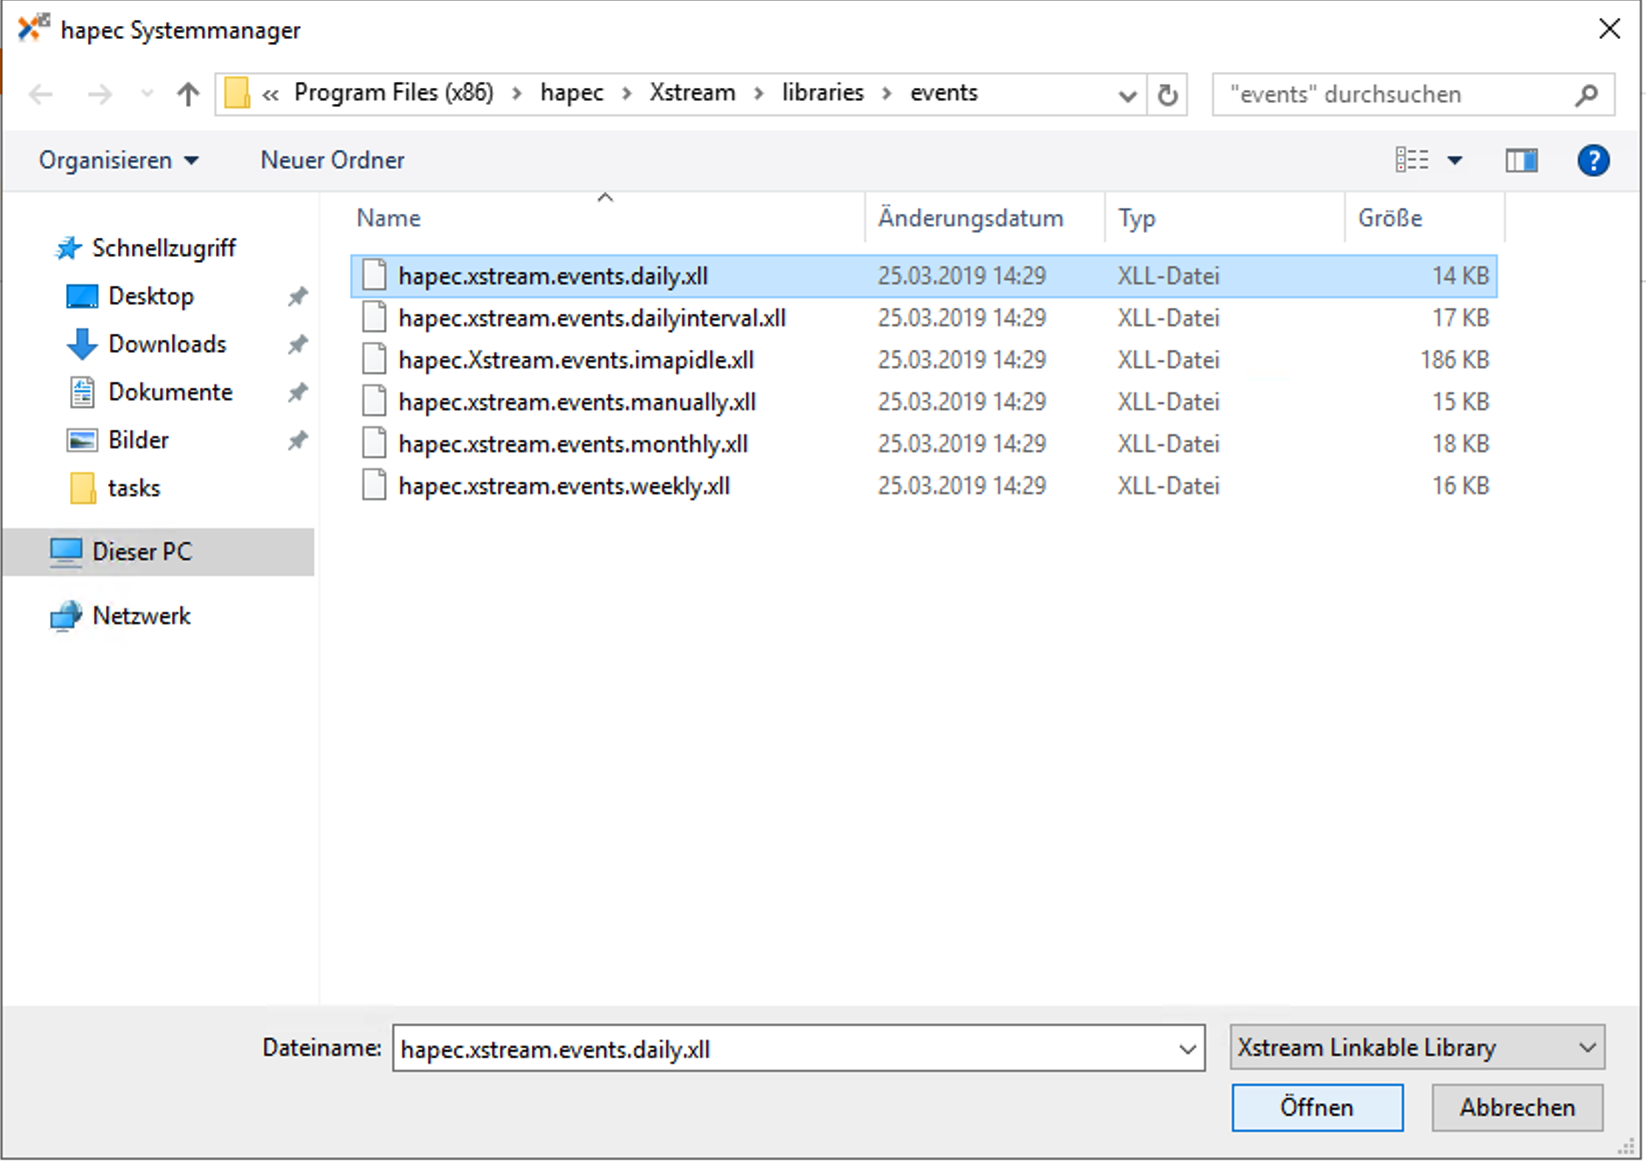Open the tasks folder shortcut
This screenshot has width=1646, height=1164.
(134, 488)
